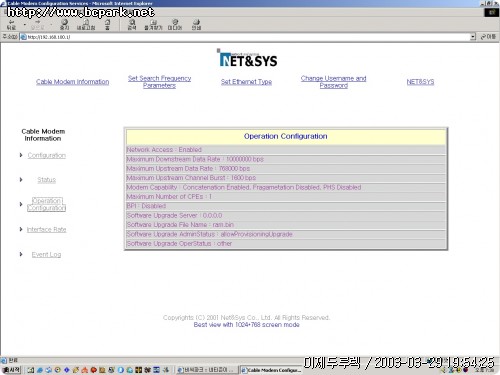Image resolution: width=500 pixels, height=375 pixels.
Task: Click the 'Maximum Downstream Data Rate' row
Action: 286,159
